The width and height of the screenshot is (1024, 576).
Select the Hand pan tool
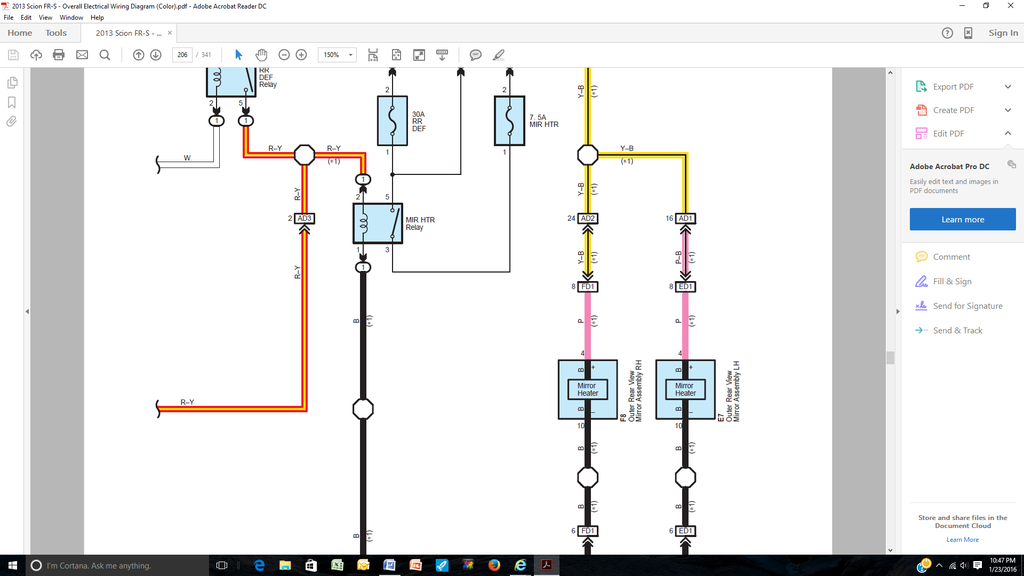click(x=261, y=54)
